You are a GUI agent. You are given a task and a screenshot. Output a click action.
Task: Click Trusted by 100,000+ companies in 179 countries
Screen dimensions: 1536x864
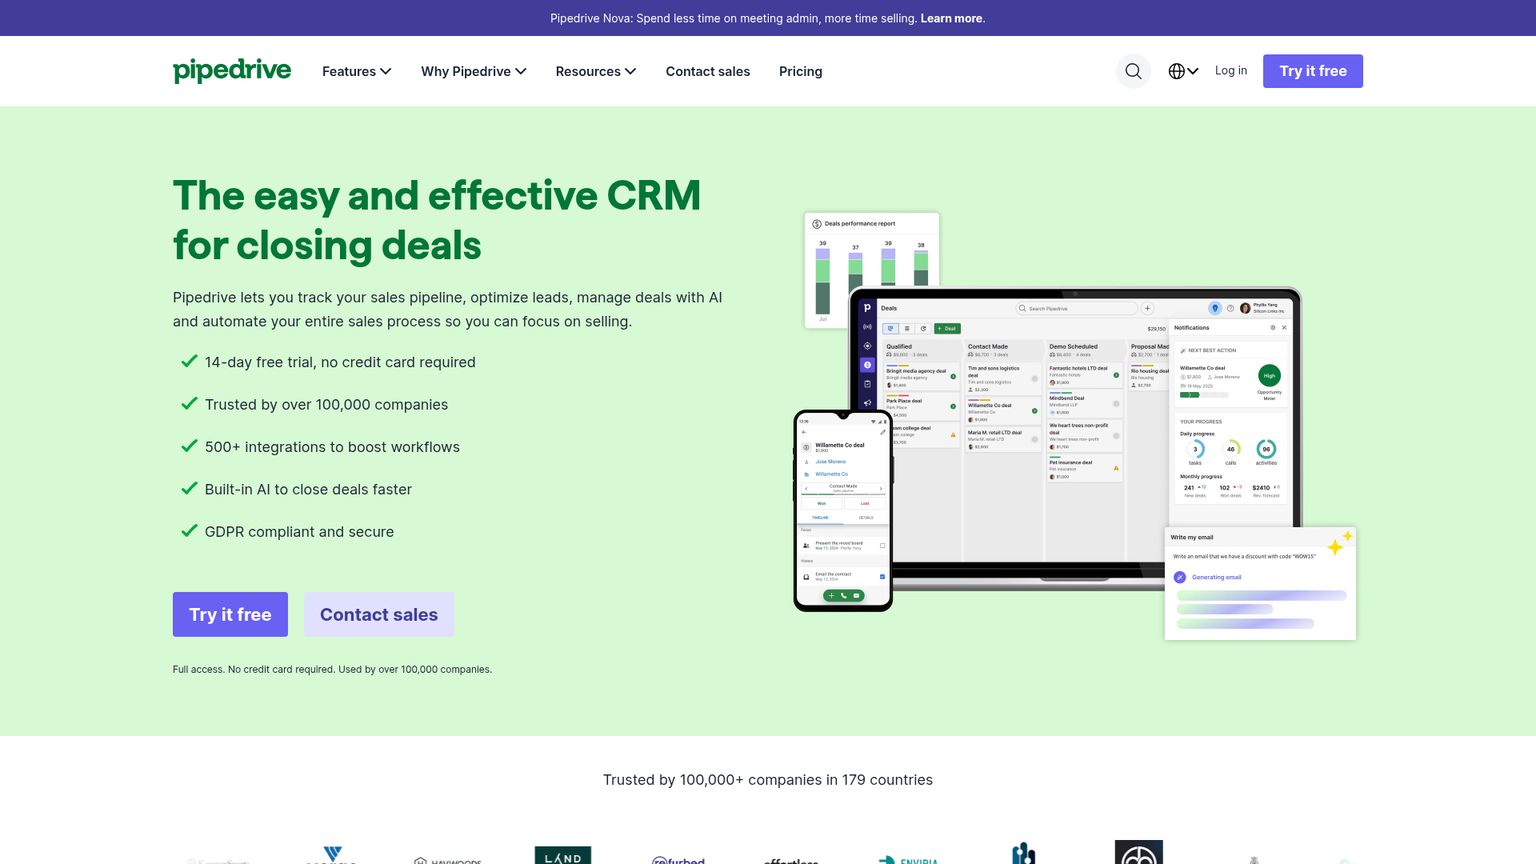[x=768, y=780]
